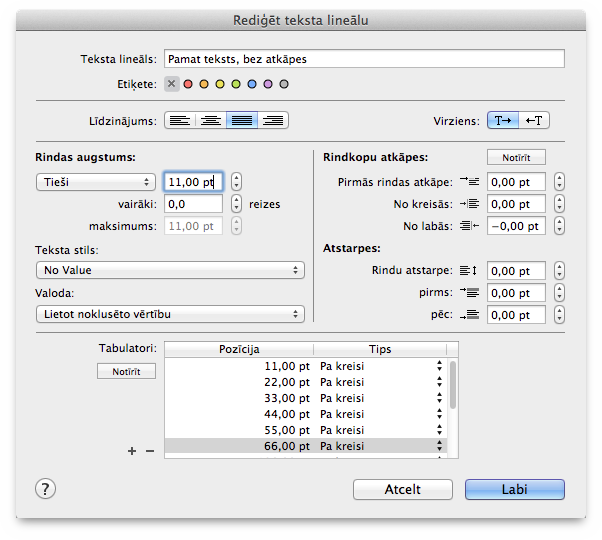Open tab type popup for 33,00 pt
This screenshot has width=602, height=540.
pos(439,398)
